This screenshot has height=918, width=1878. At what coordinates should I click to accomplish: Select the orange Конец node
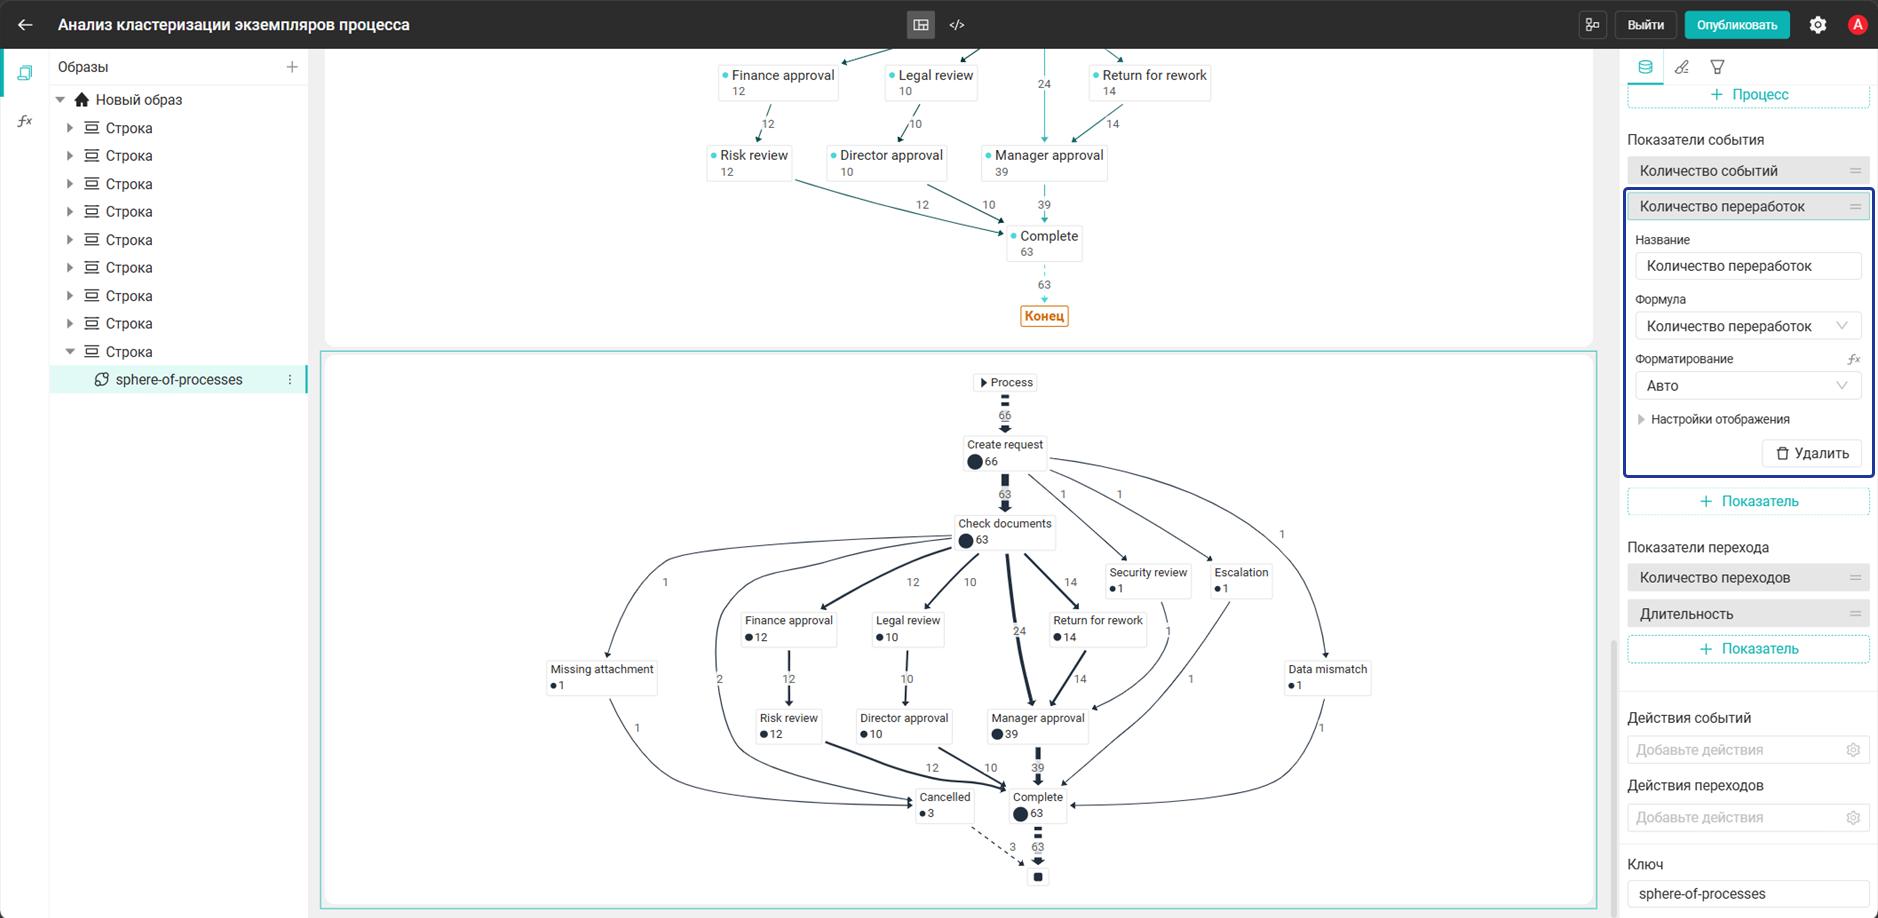click(1044, 316)
